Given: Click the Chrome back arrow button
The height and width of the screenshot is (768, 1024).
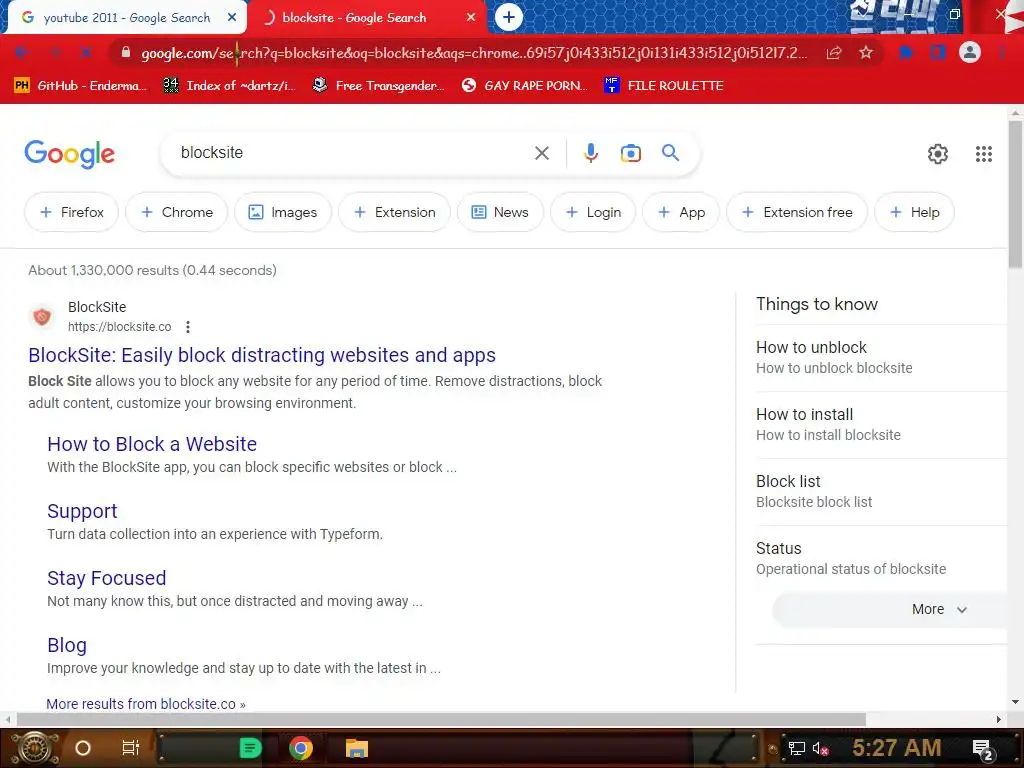Looking at the screenshot, I should tap(22, 53).
